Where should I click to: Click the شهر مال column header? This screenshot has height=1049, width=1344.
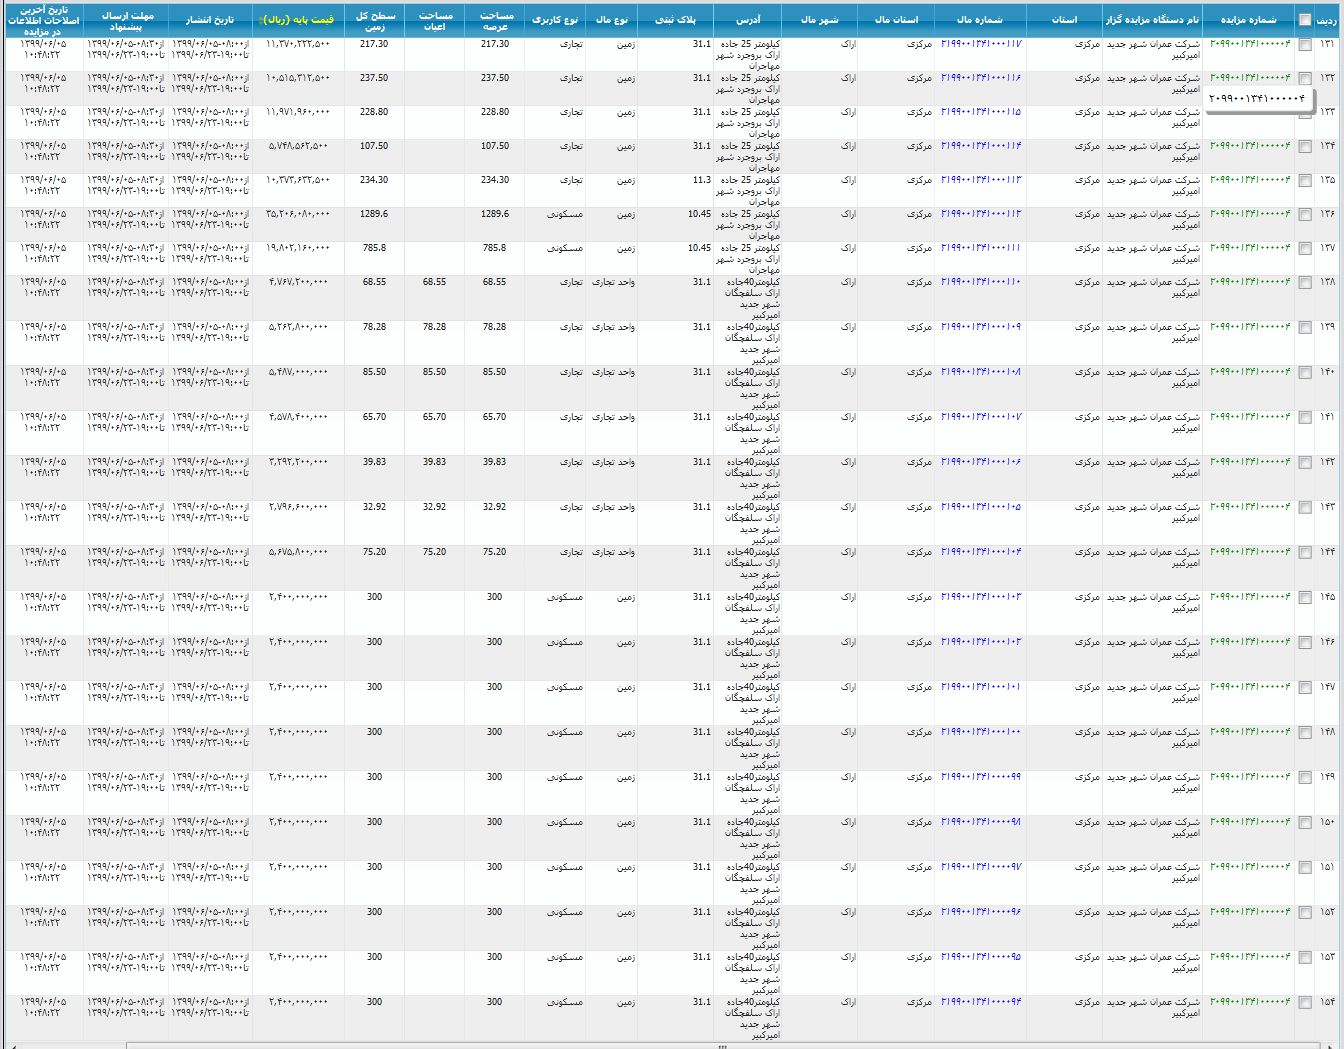pos(820,20)
